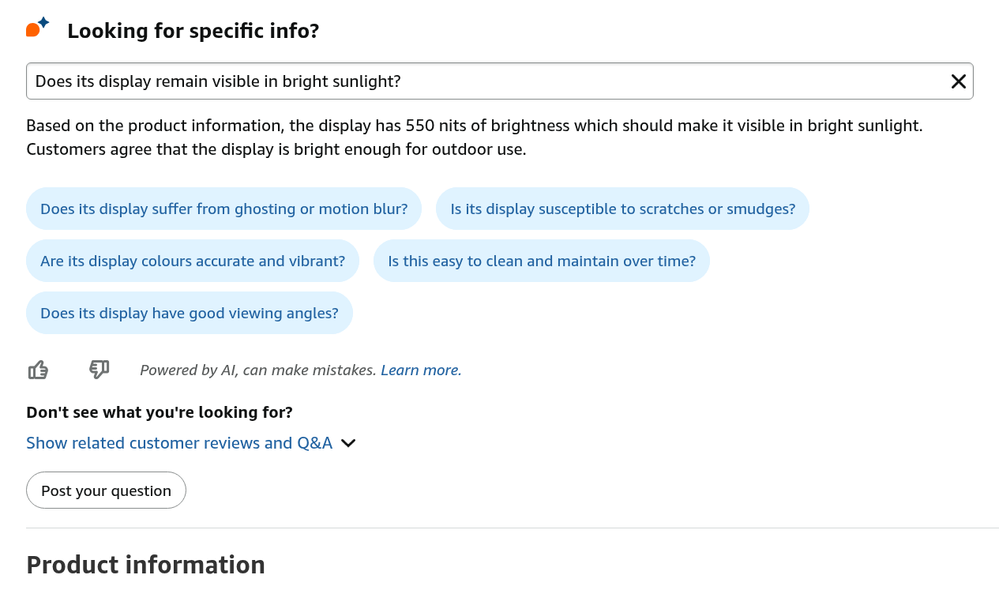The width and height of the screenshot is (999, 609).
Task: Click the orange AI sparkle icon
Action: (x=37, y=28)
